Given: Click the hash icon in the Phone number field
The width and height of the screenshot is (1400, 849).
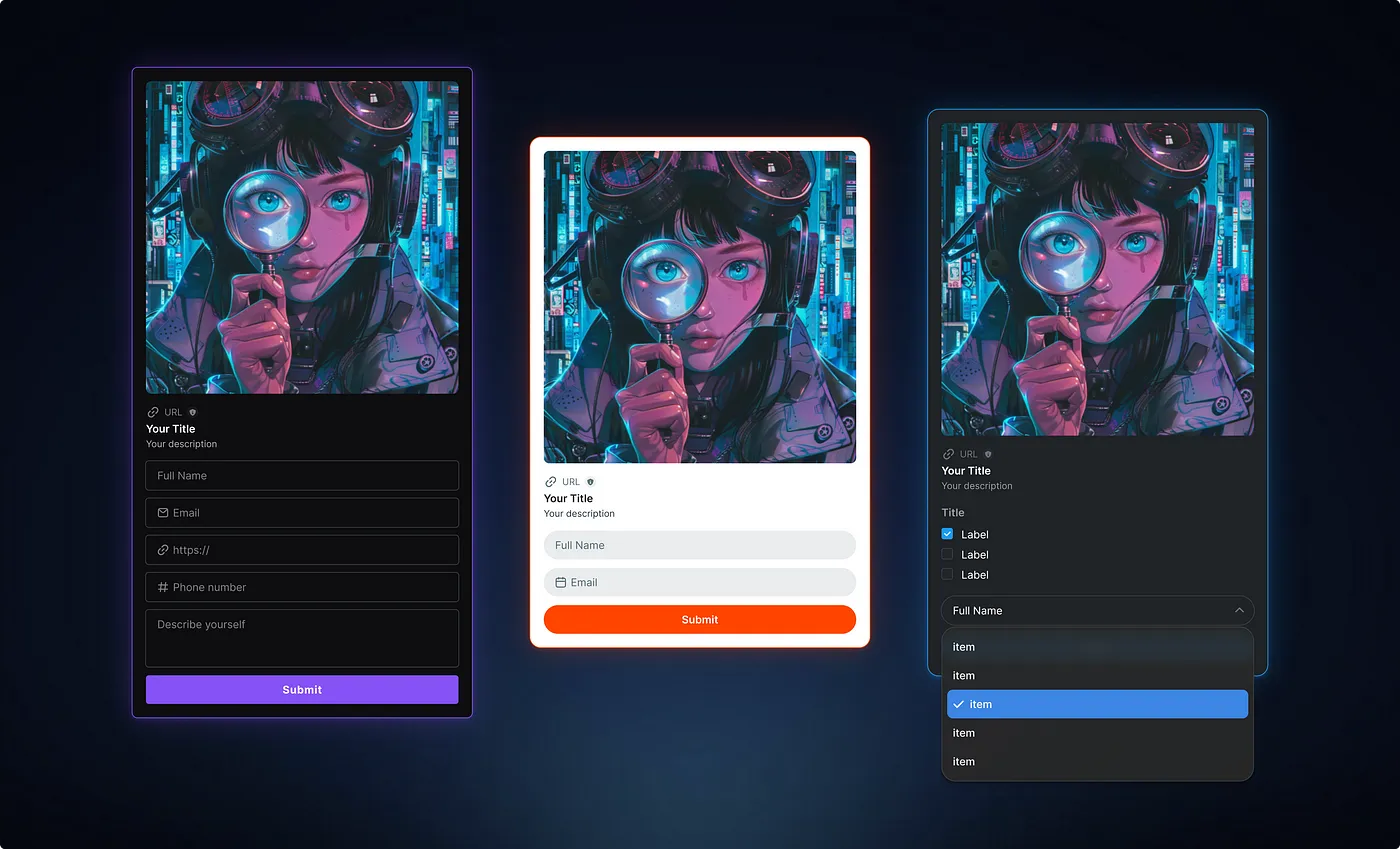Looking at the screenshot, I should tap(163, 587).
